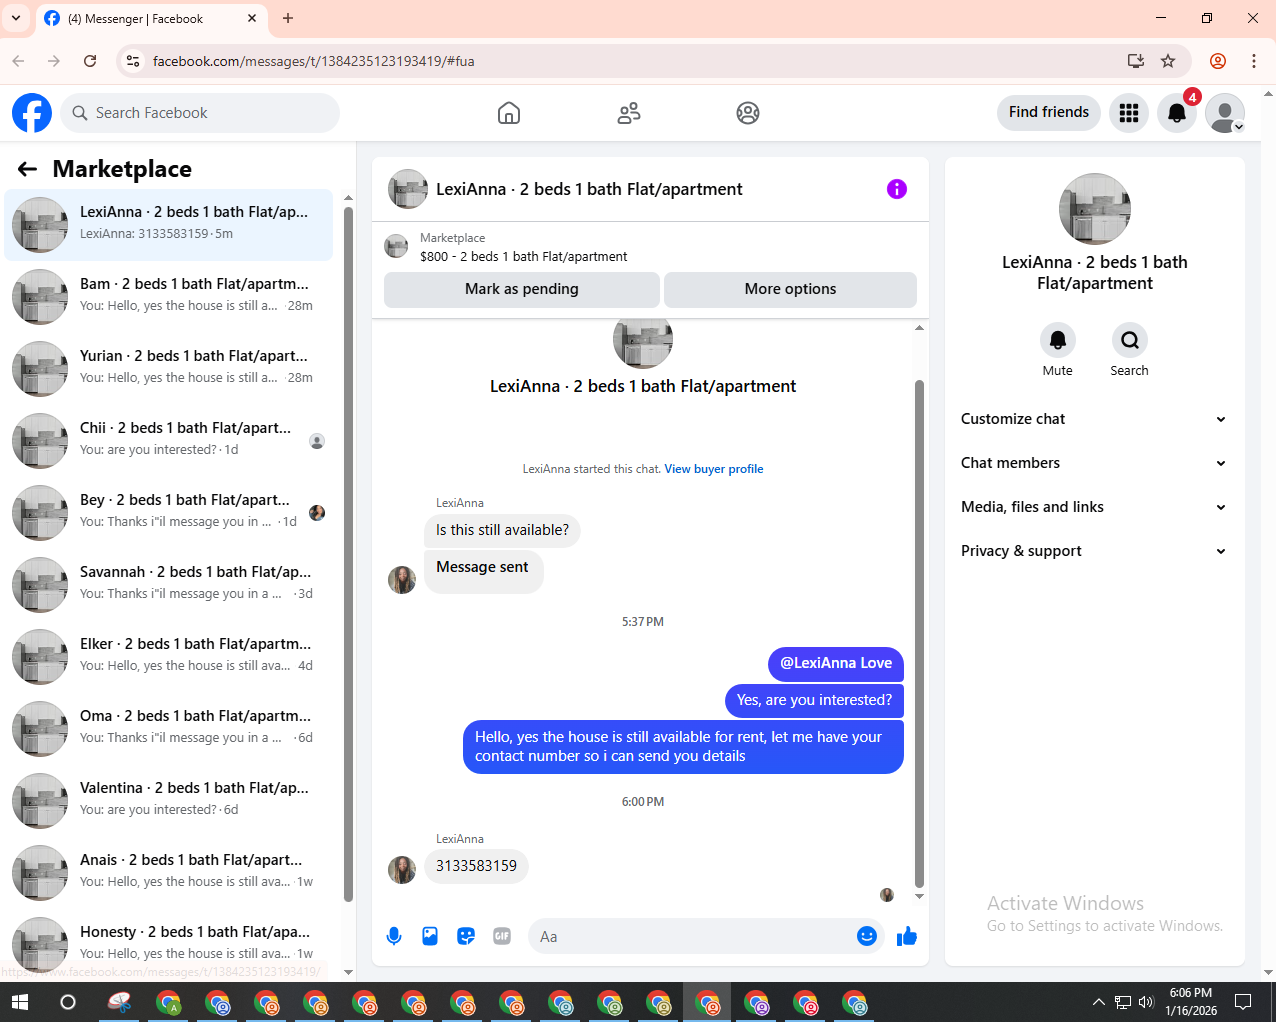Open the Chrome three-dot menu
The height and width of the screenshot is (1022, 1276).
tap(1254, 61)
